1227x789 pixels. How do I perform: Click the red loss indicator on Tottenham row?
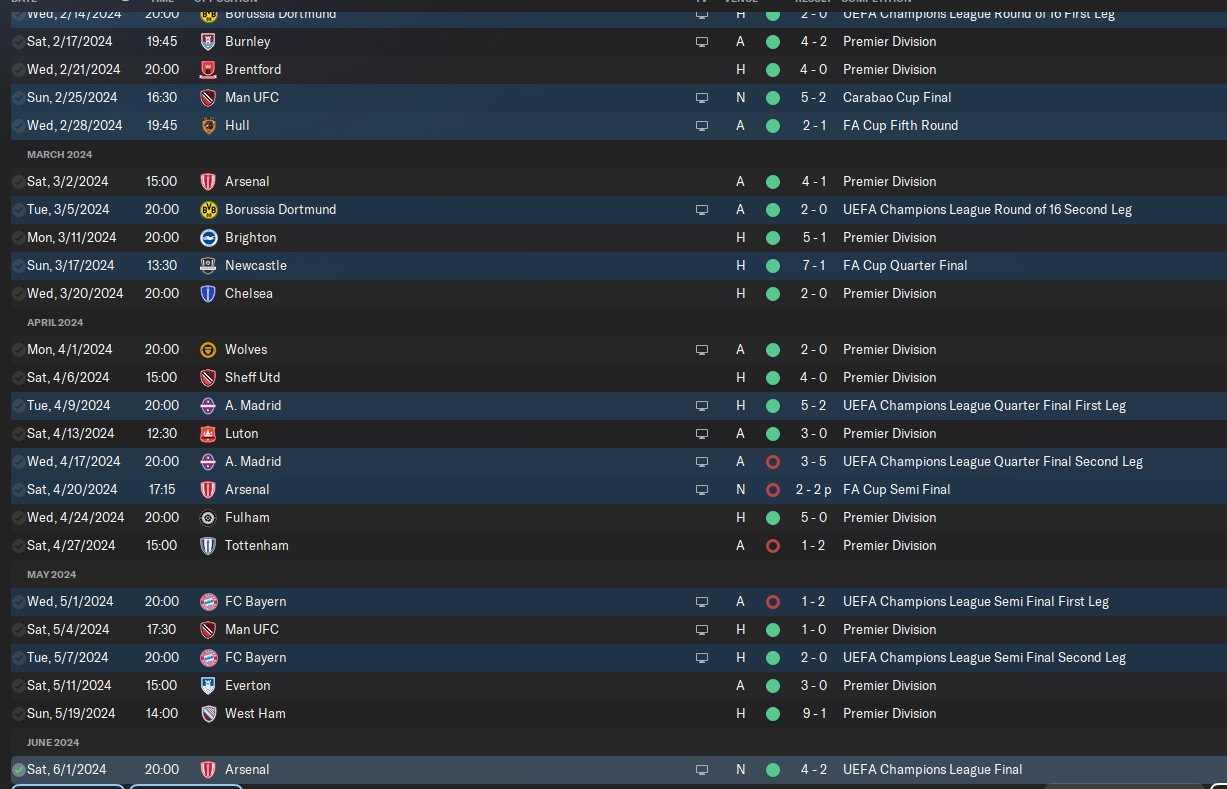pos(772,546)
